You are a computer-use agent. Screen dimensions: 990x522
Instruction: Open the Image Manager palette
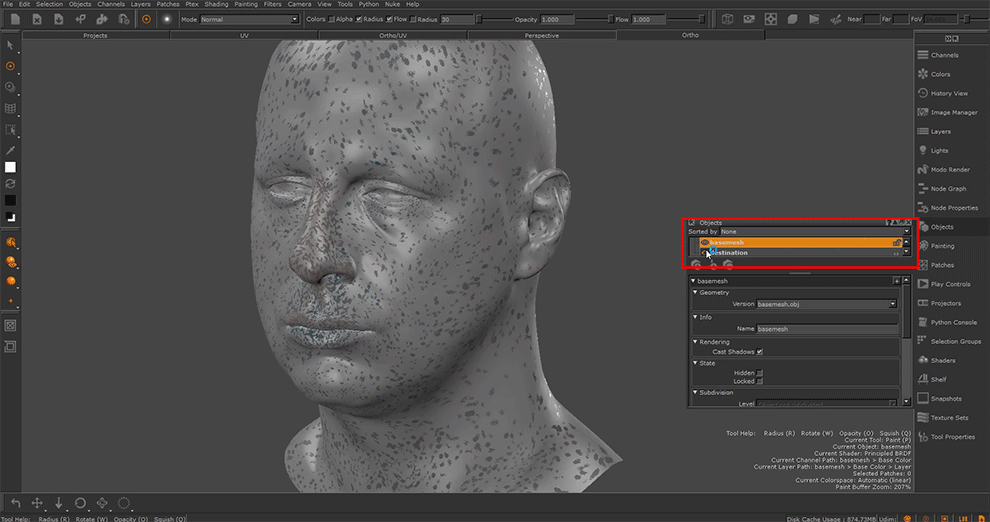(953, 112)
